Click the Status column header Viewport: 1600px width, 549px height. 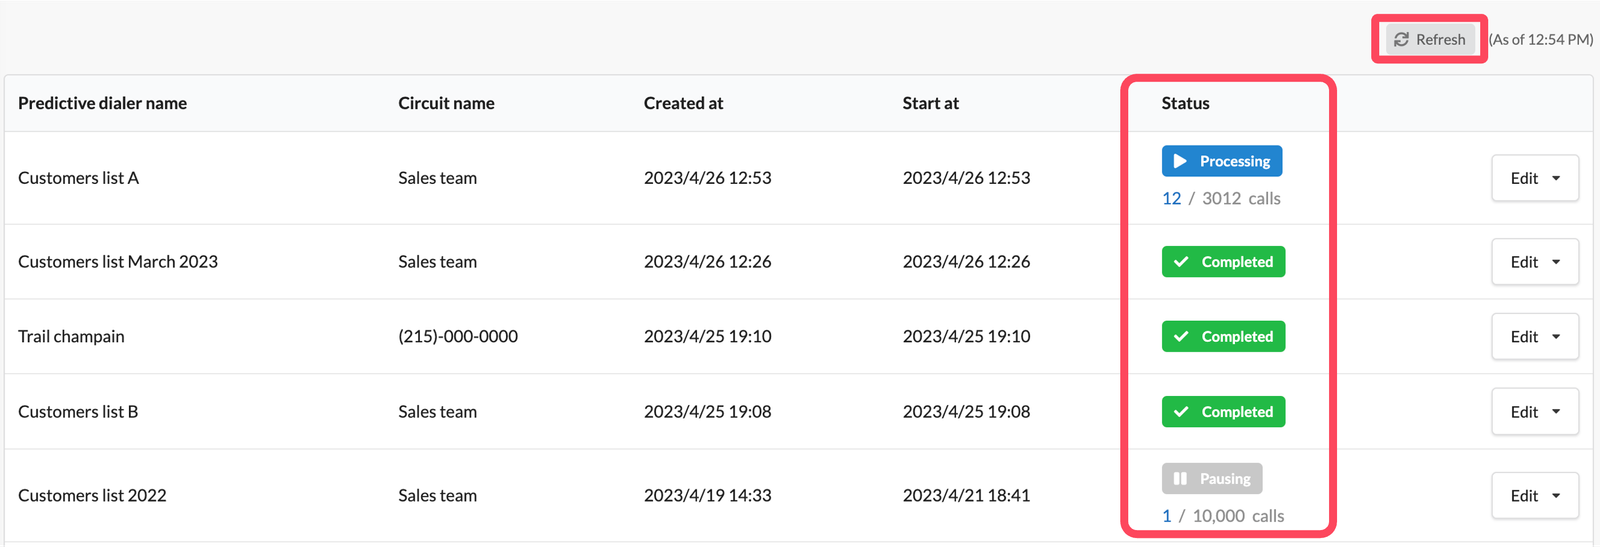pos(1185,103)
